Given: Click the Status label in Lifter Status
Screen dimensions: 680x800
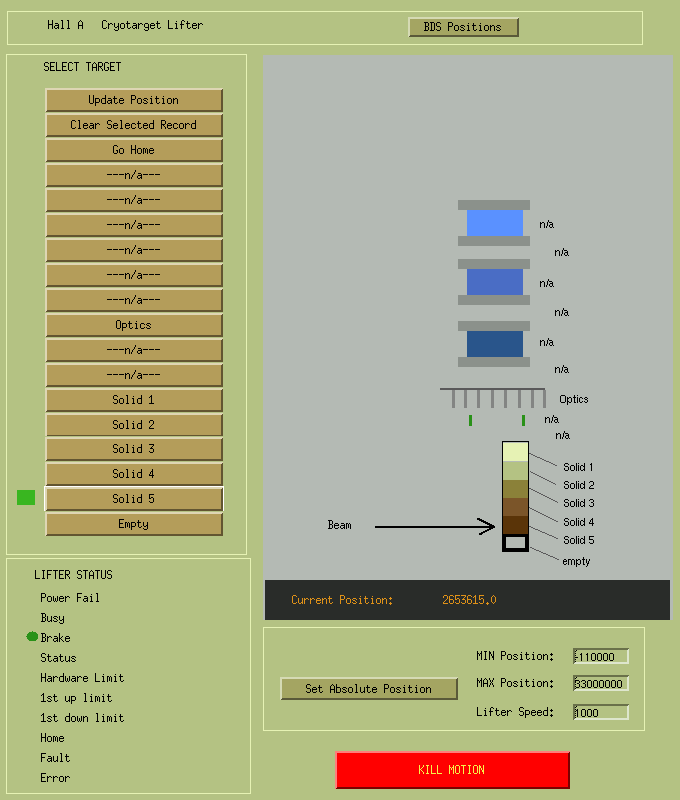Looking at the screenshot, I should coord(58,658).
